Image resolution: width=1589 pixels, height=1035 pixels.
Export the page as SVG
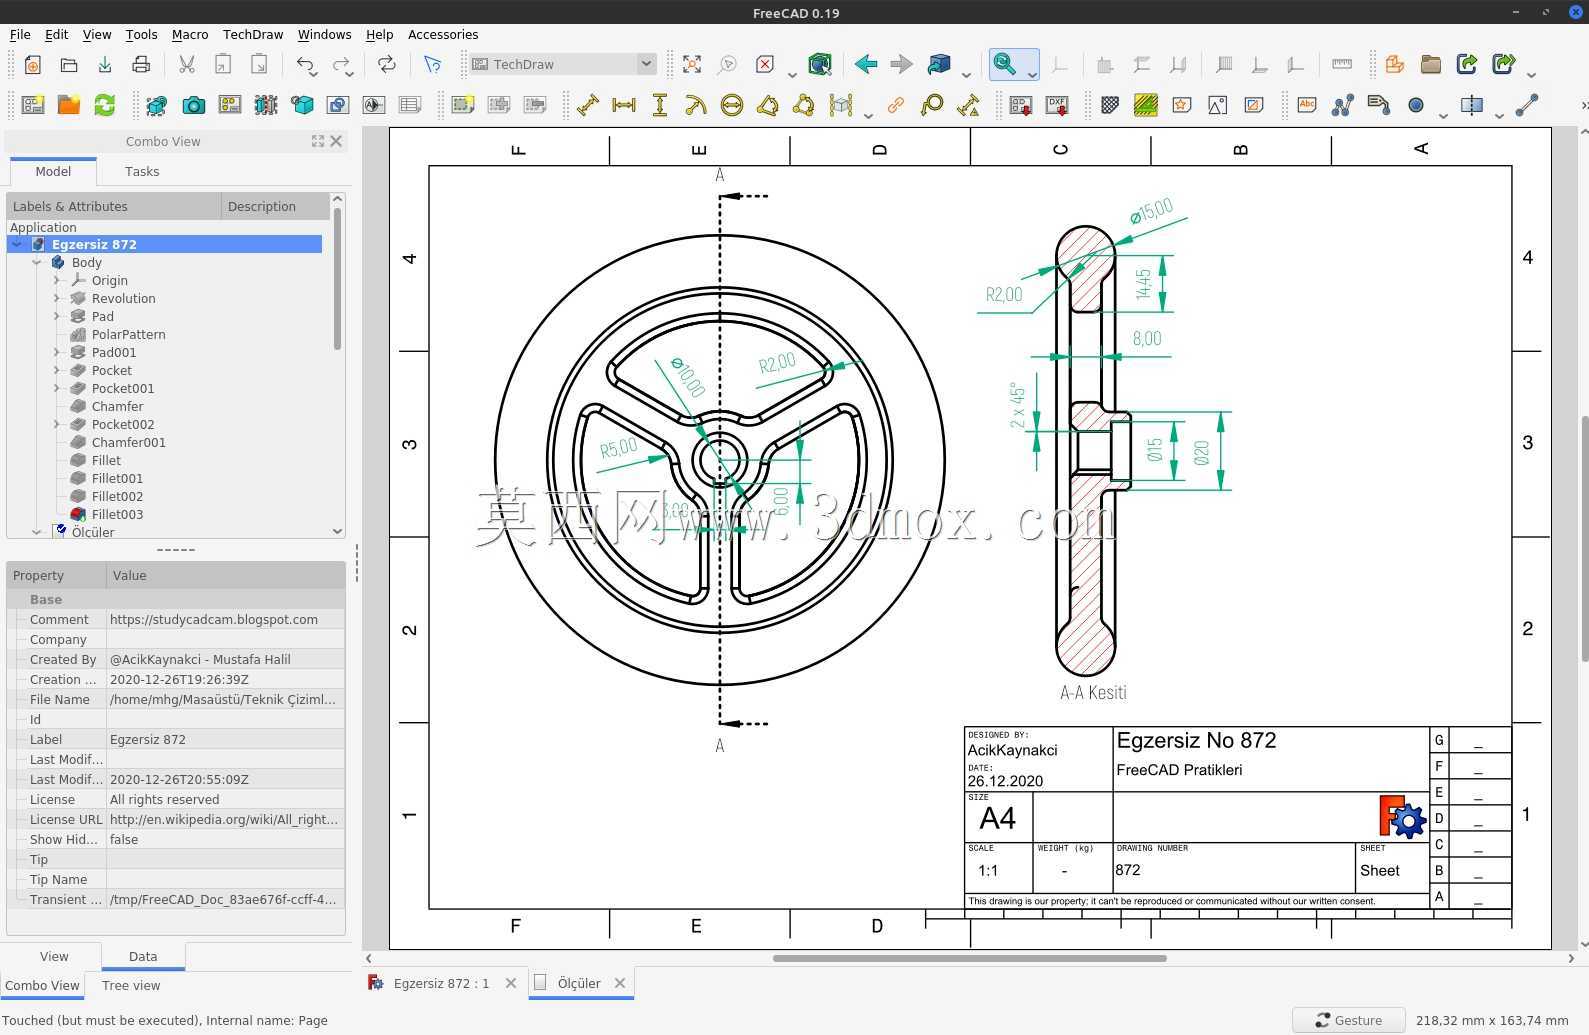[1021, 105]
